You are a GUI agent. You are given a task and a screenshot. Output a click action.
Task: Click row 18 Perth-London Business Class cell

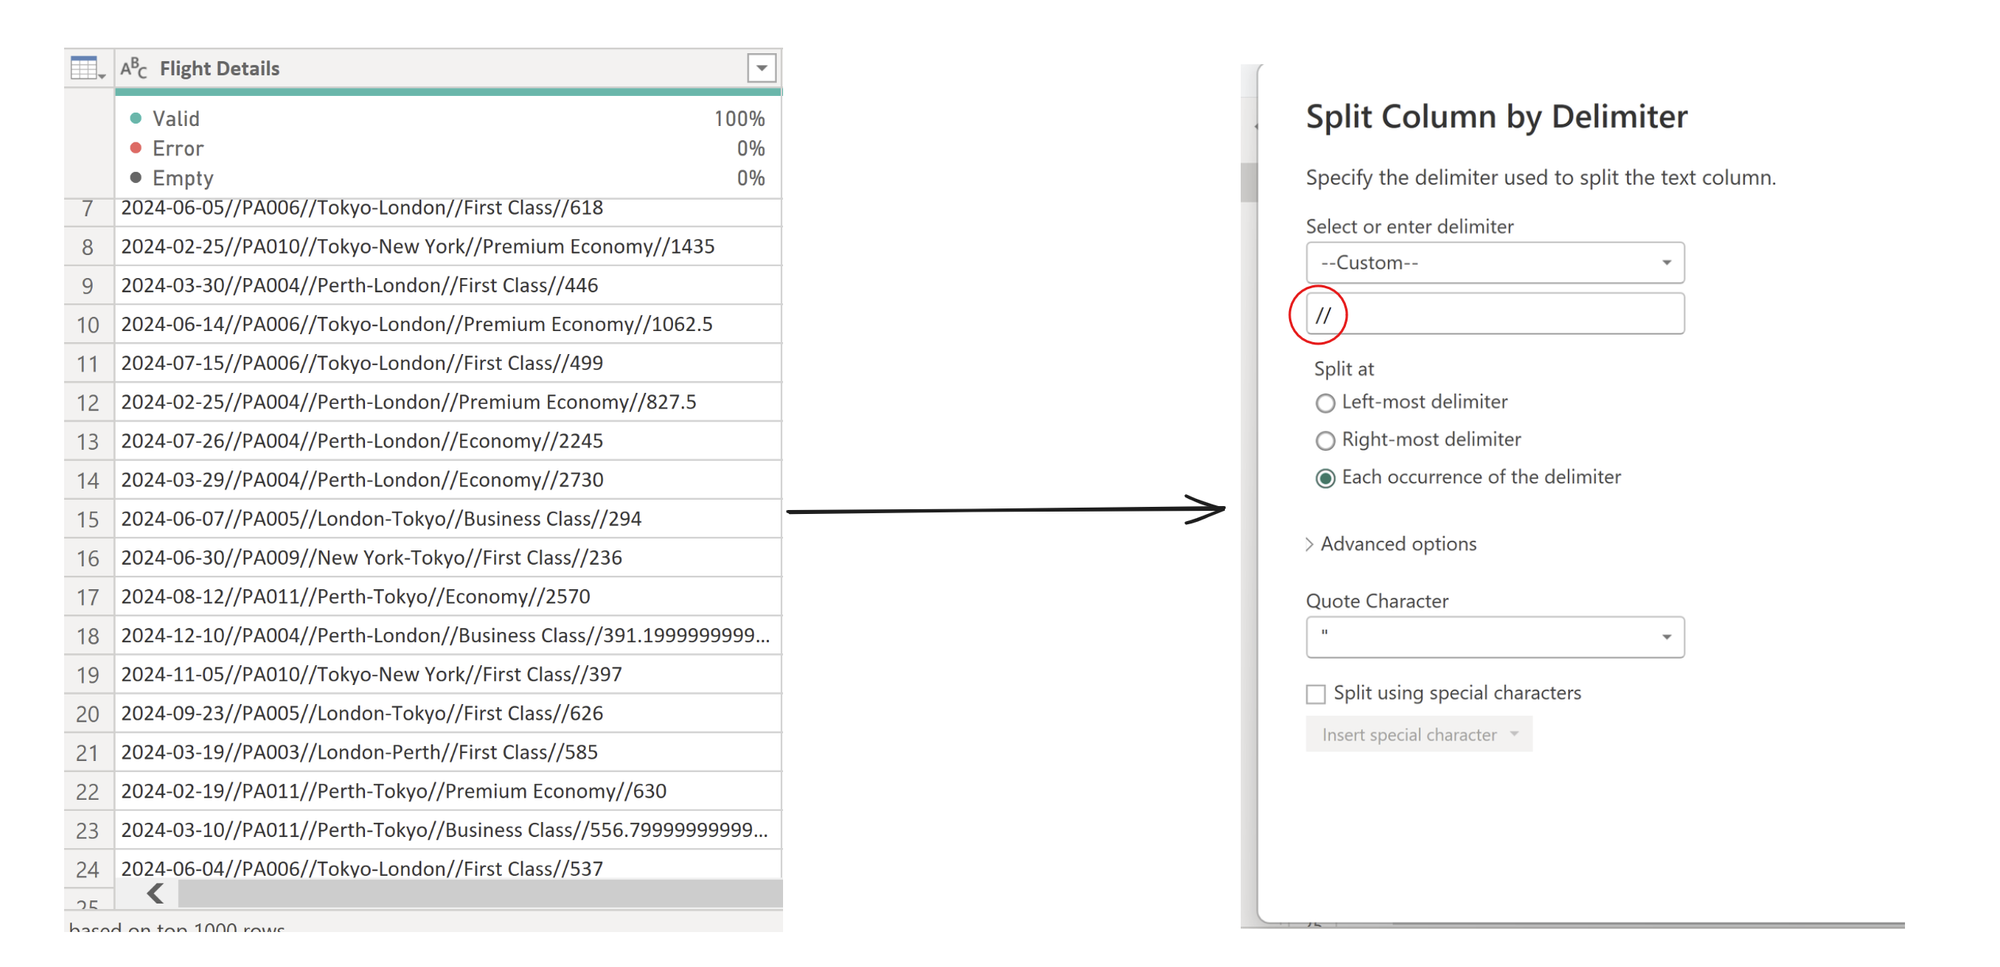point(445,636)
